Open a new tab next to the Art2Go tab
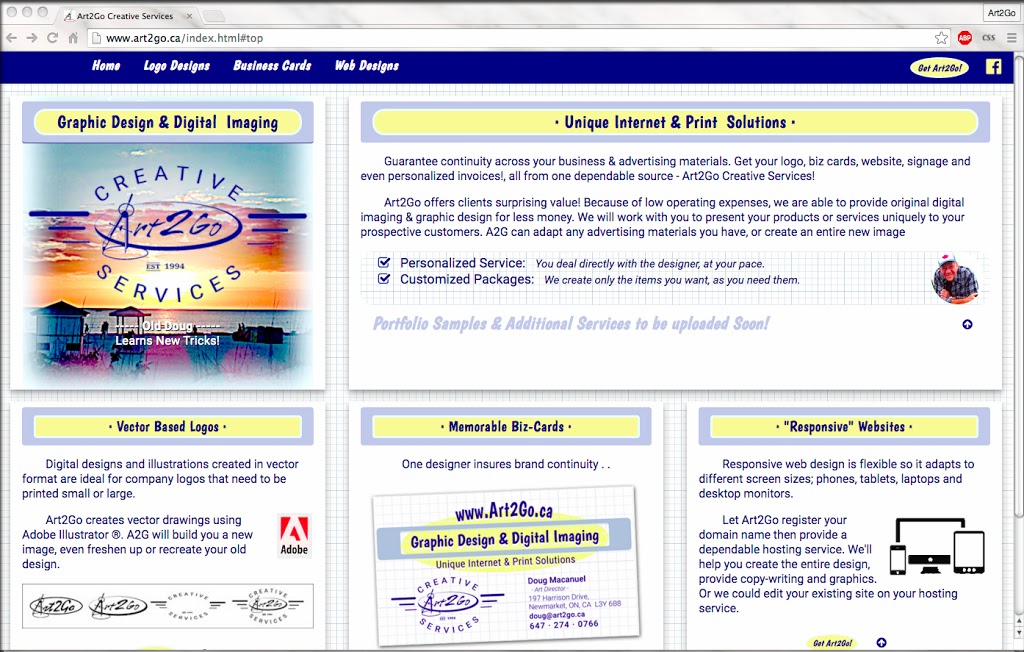 click(x=214, y=16)
